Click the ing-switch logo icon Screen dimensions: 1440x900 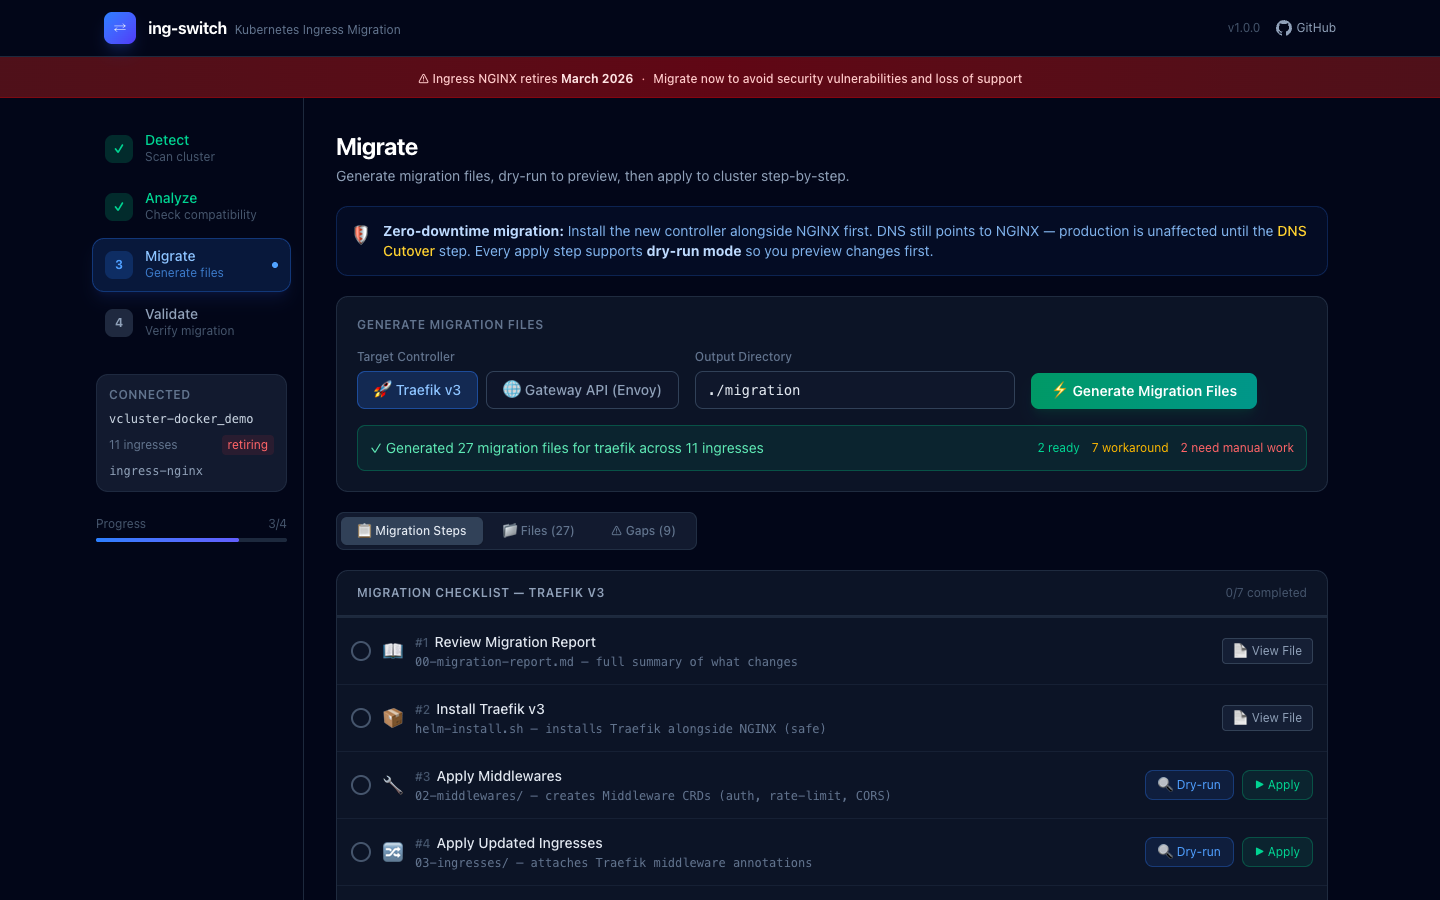[120, 28]
